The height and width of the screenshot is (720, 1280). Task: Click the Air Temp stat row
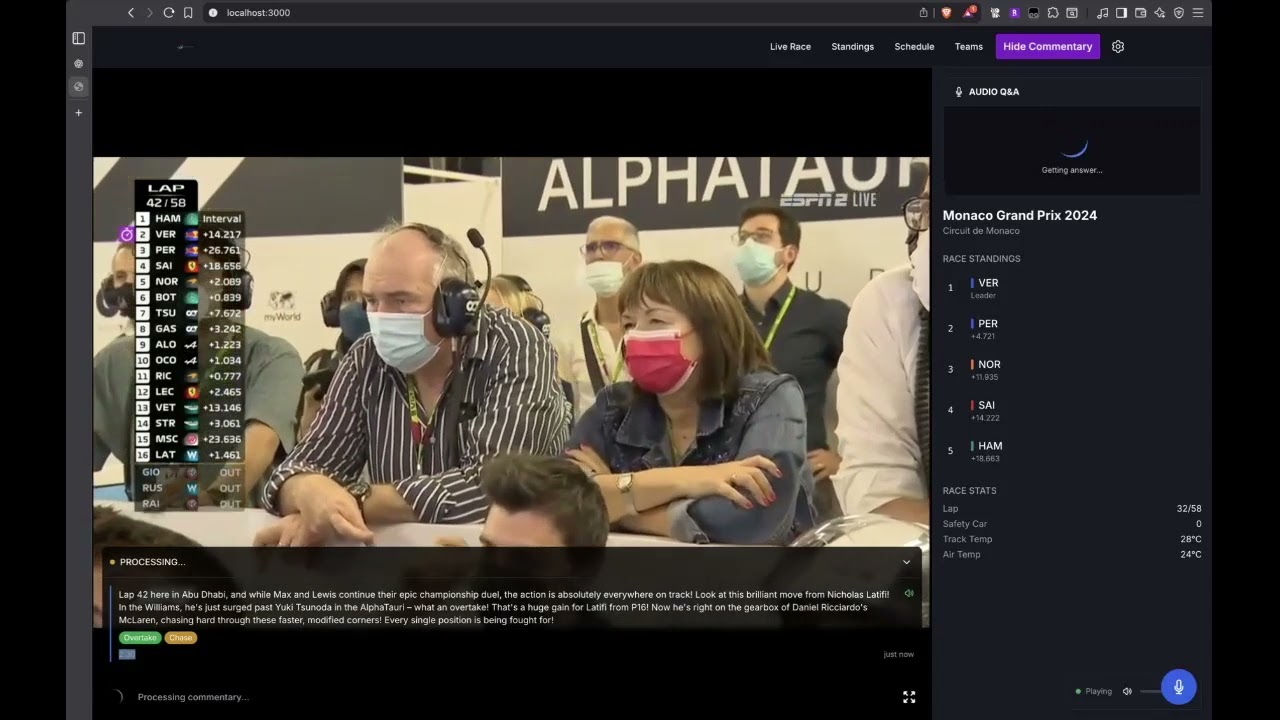click(1072, 554)
